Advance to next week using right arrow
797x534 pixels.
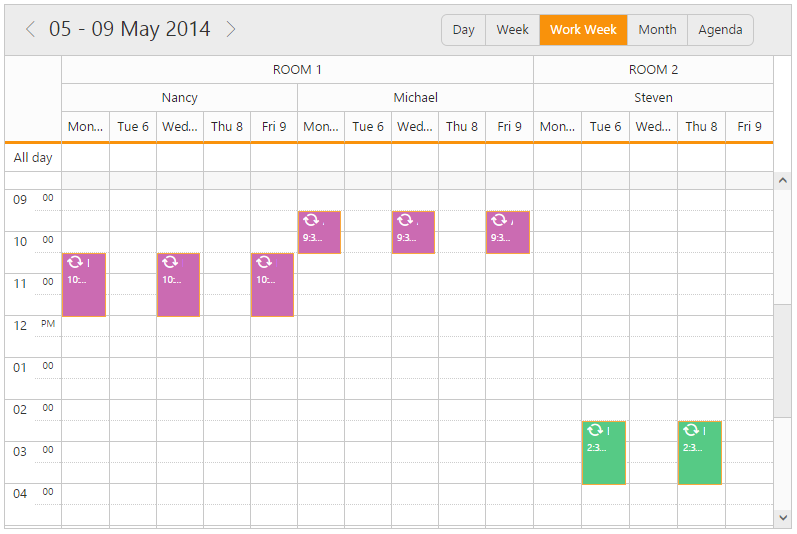(231, 30)
